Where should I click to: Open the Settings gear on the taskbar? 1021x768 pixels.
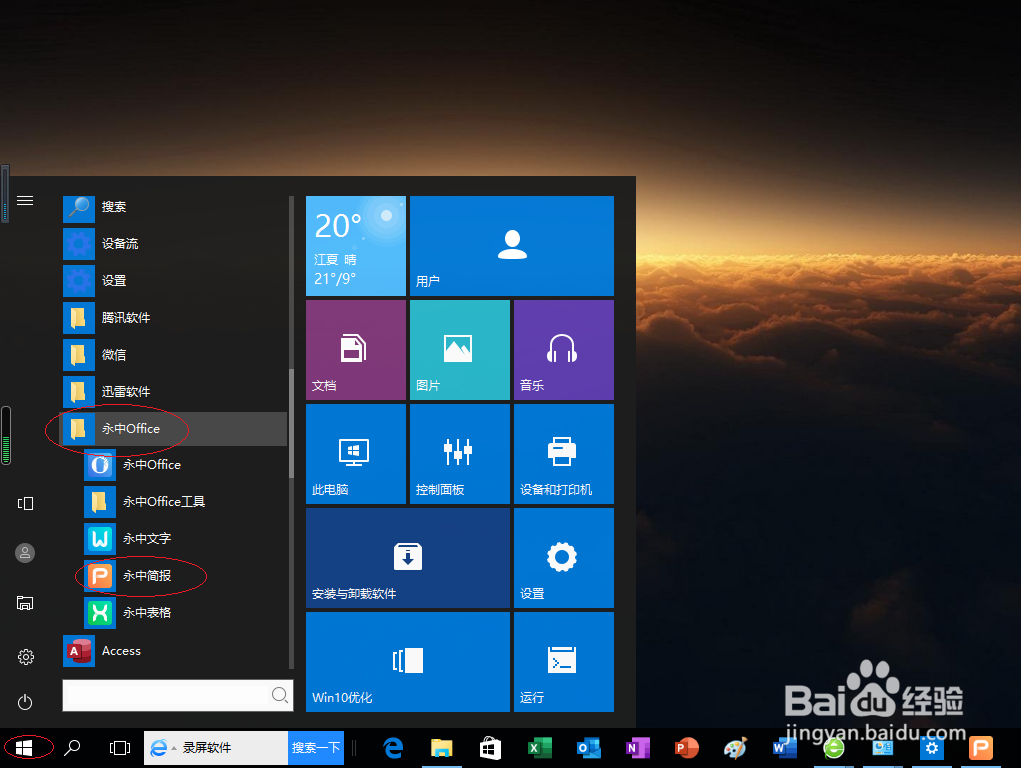(x=932, y=748)
